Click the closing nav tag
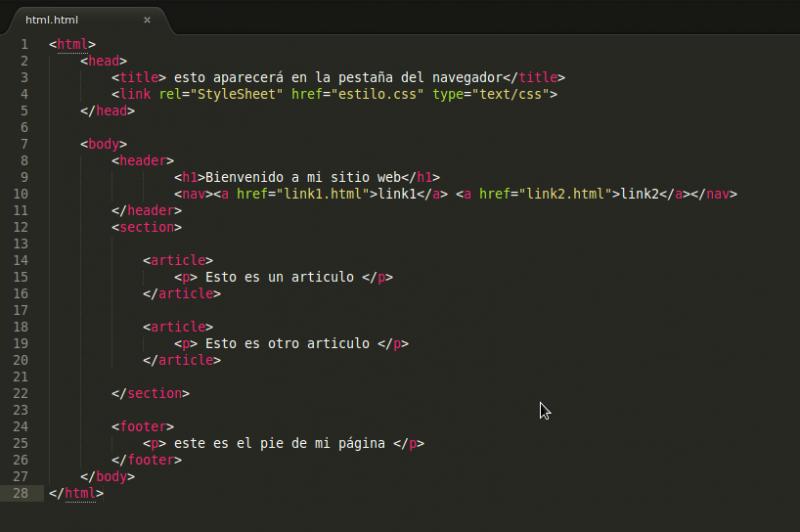The image size is (800, 532). pos(714,194)
